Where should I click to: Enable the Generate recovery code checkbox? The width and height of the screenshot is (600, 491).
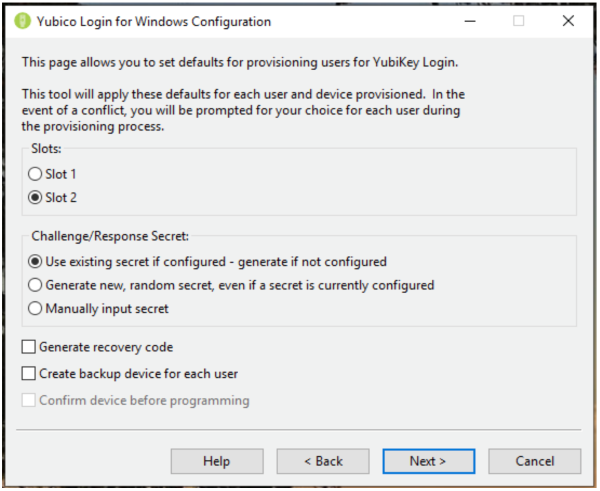pyautogui.click(x=28, y=347)
